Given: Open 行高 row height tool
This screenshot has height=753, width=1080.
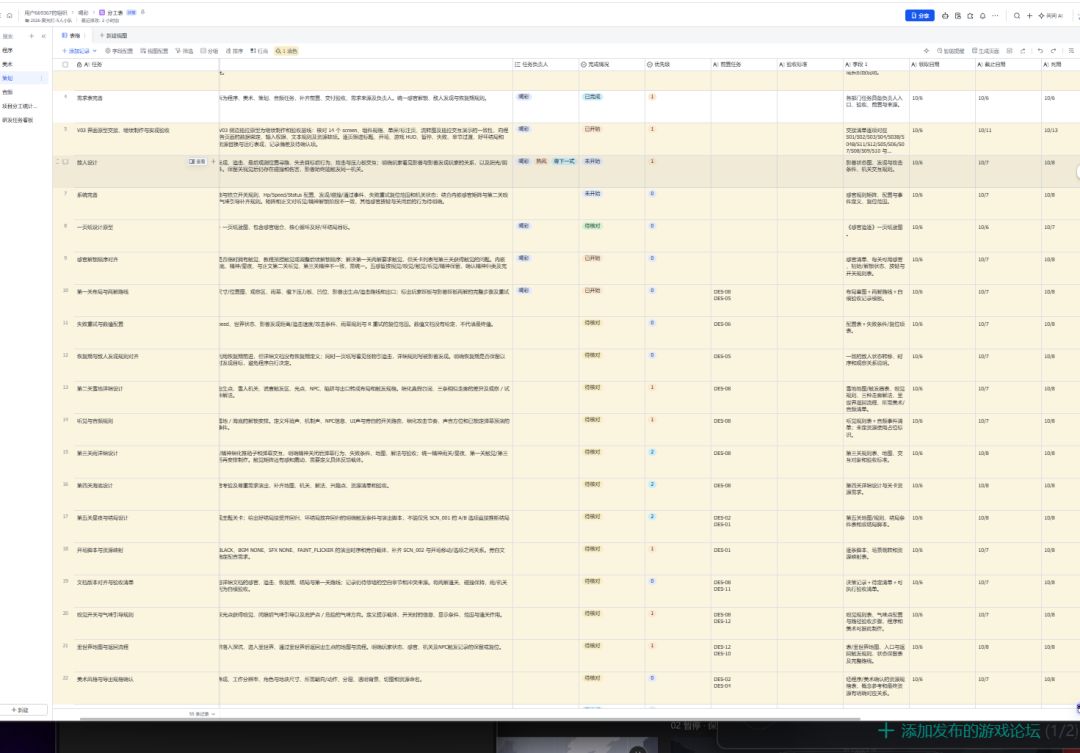Looking at the screenshot, I should pos(259,51).
